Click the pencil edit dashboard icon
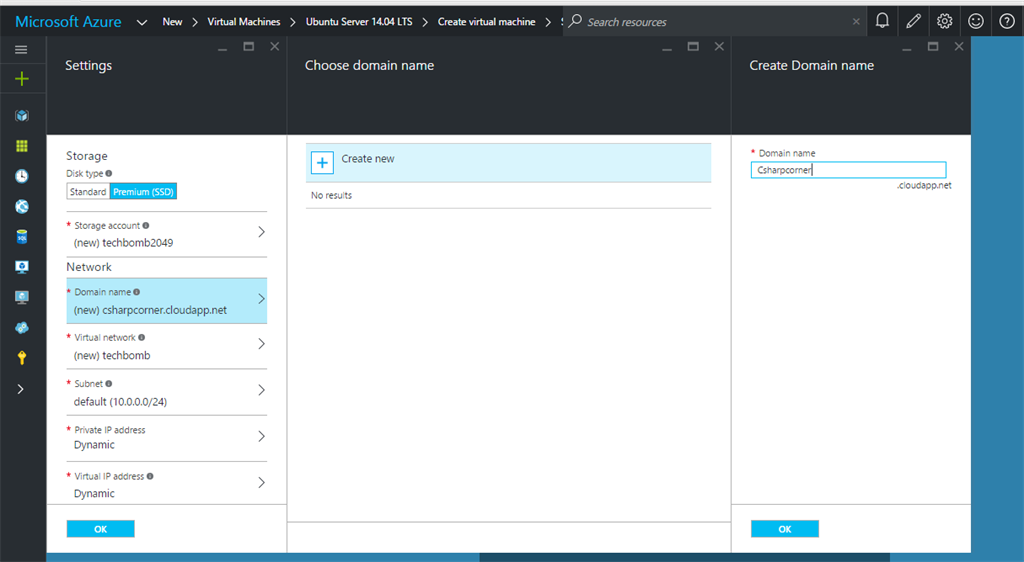This screenshot has height=562, width=1024. 913,21
